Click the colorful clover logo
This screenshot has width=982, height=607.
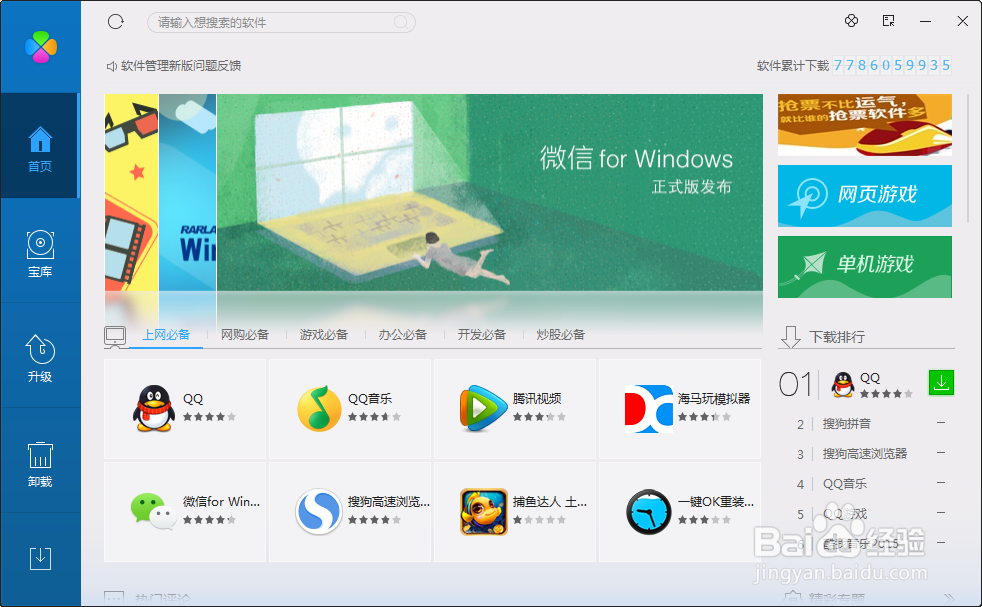tap(41, 47)
